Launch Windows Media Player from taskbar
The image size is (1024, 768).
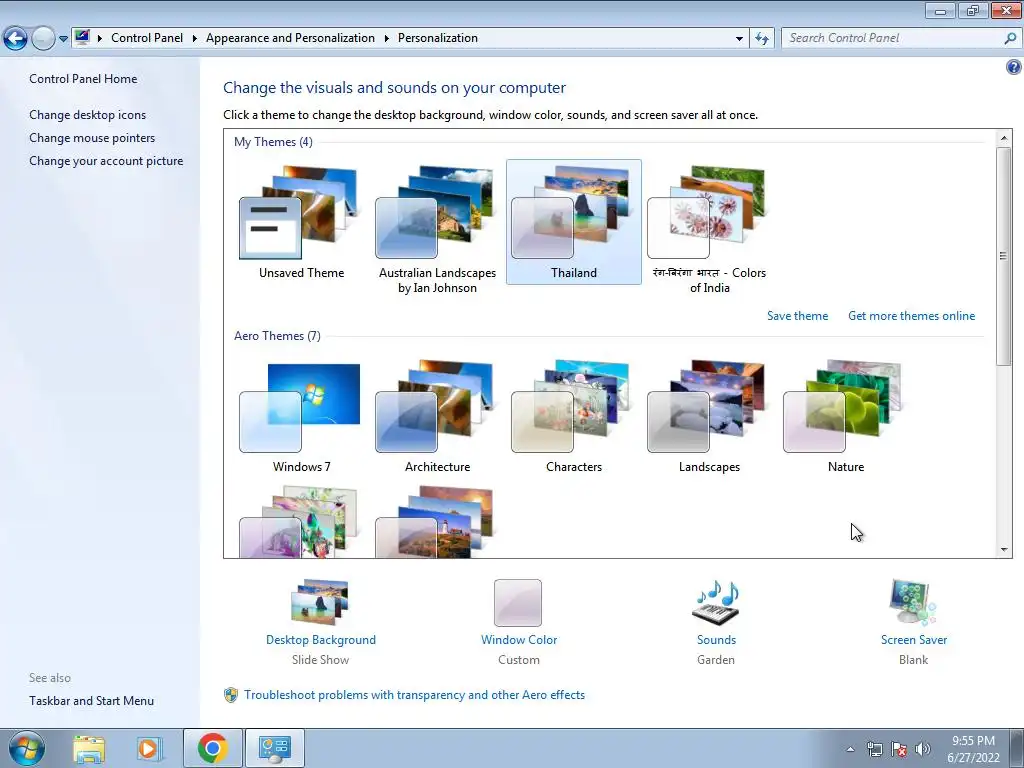(x=148, y=748)
